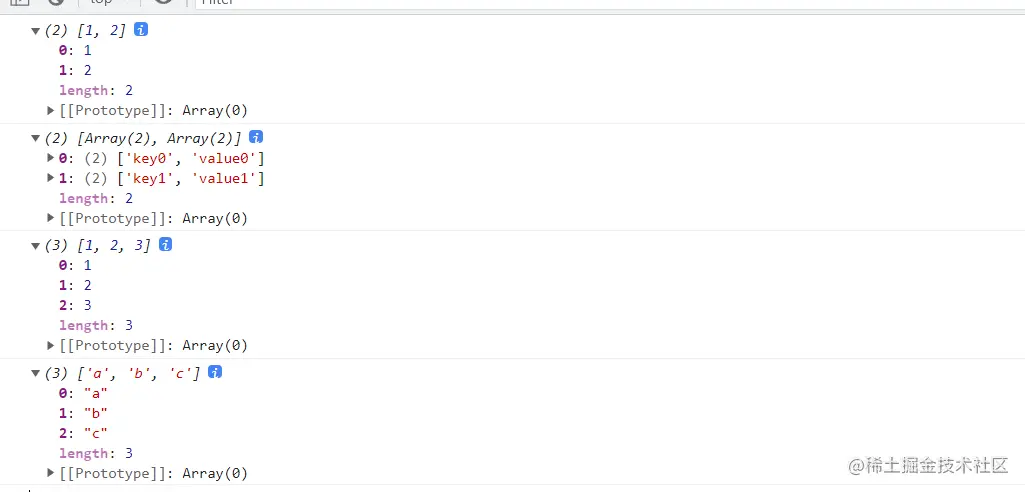Select the 2: 3 property row

(75, 305)
